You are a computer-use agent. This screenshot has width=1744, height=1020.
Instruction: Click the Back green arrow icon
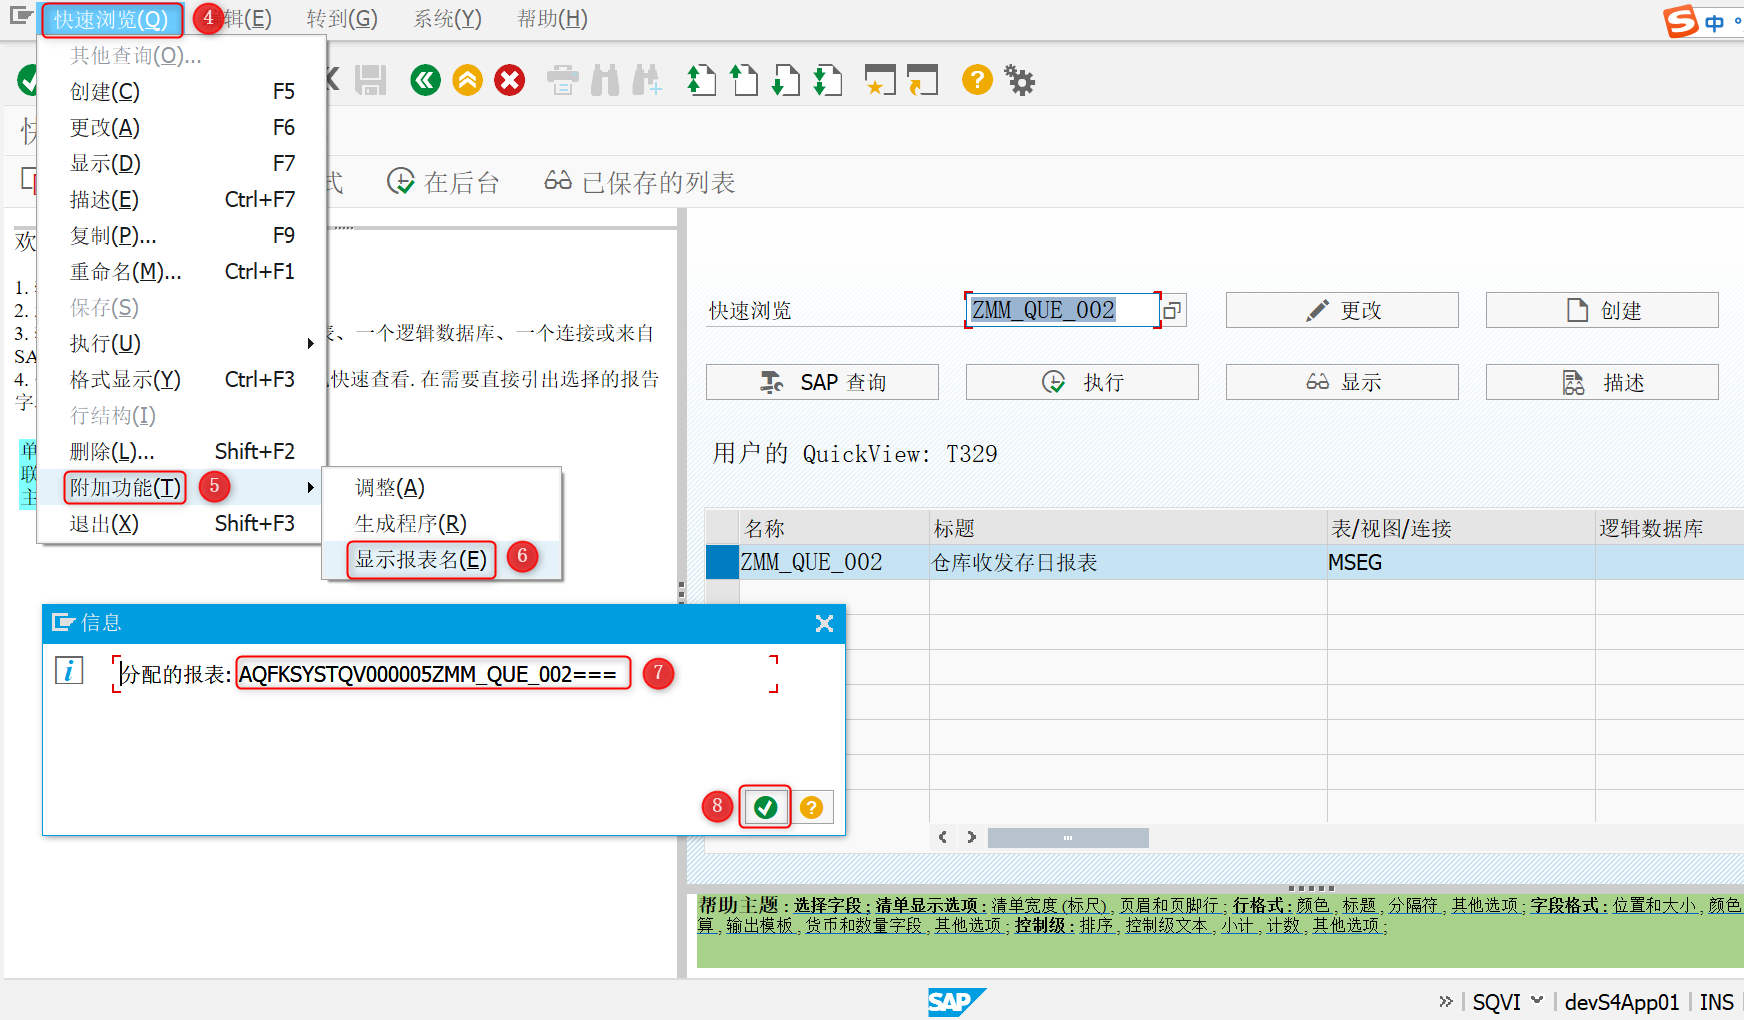tap(425, 80)
